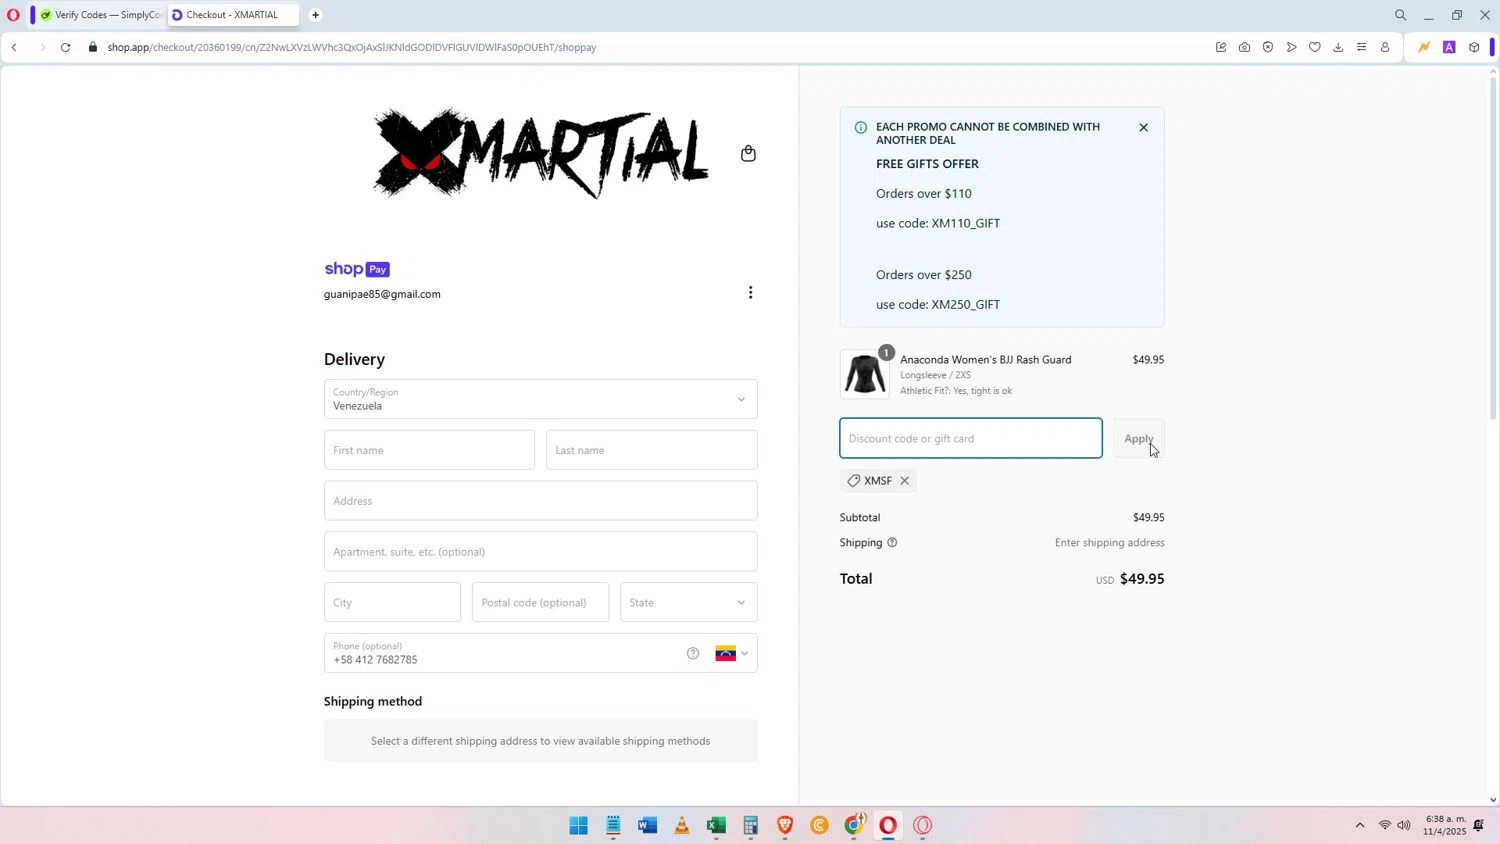Open the tab search magnifier icon
This screenshot has height=844, width=1500.
1400,15
